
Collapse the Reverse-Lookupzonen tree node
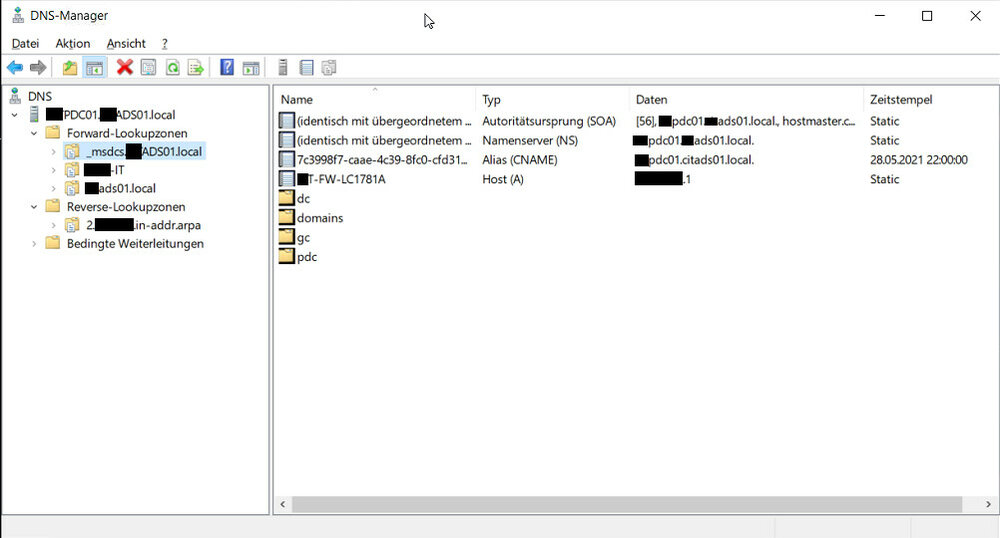[x=34, y=207]
